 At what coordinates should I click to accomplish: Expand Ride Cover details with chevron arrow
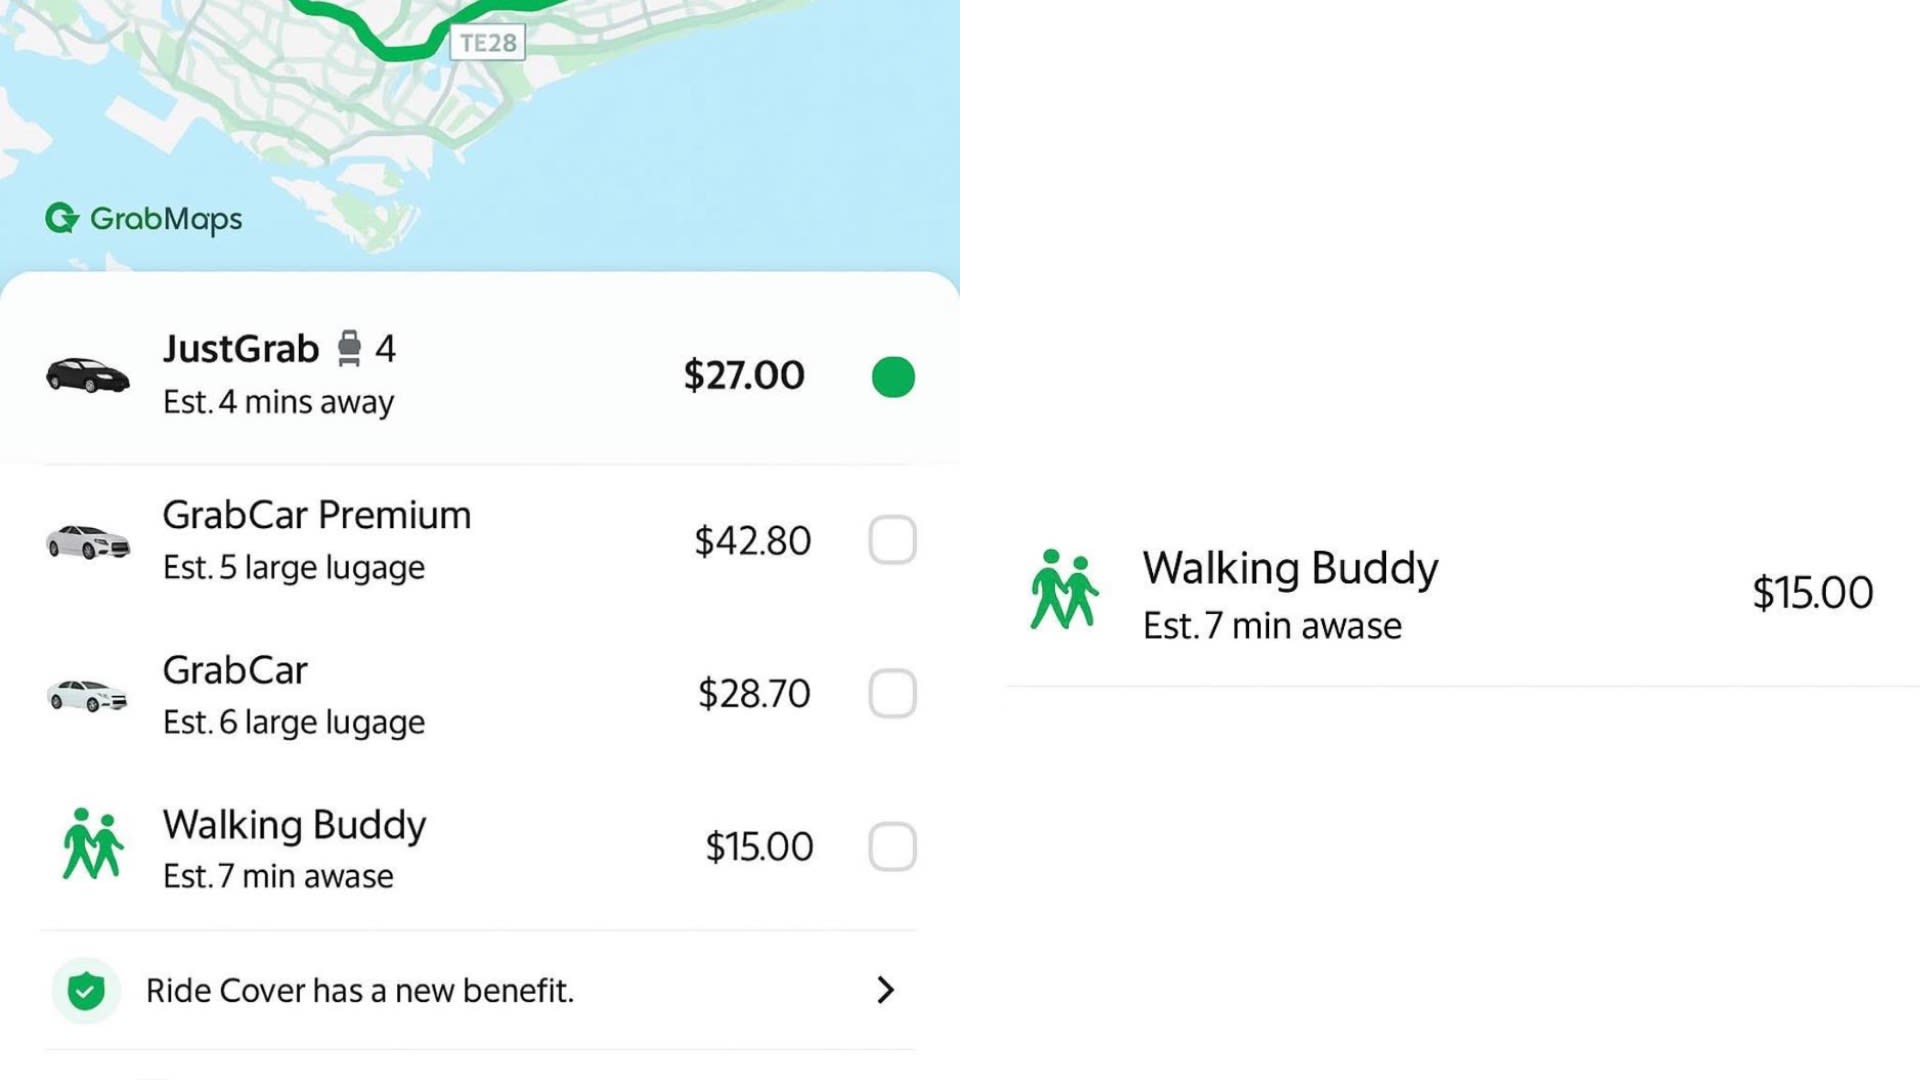coord(885,990)
